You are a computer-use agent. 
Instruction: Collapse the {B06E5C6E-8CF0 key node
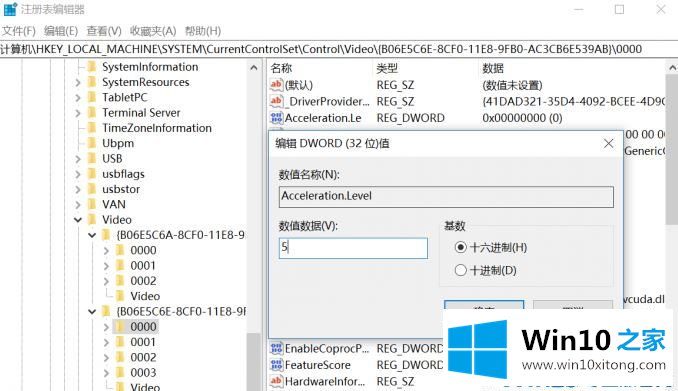point(92,311)
